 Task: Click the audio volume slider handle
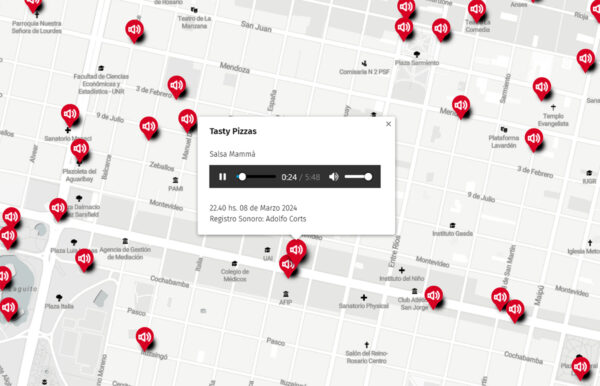tap(368, 177)
